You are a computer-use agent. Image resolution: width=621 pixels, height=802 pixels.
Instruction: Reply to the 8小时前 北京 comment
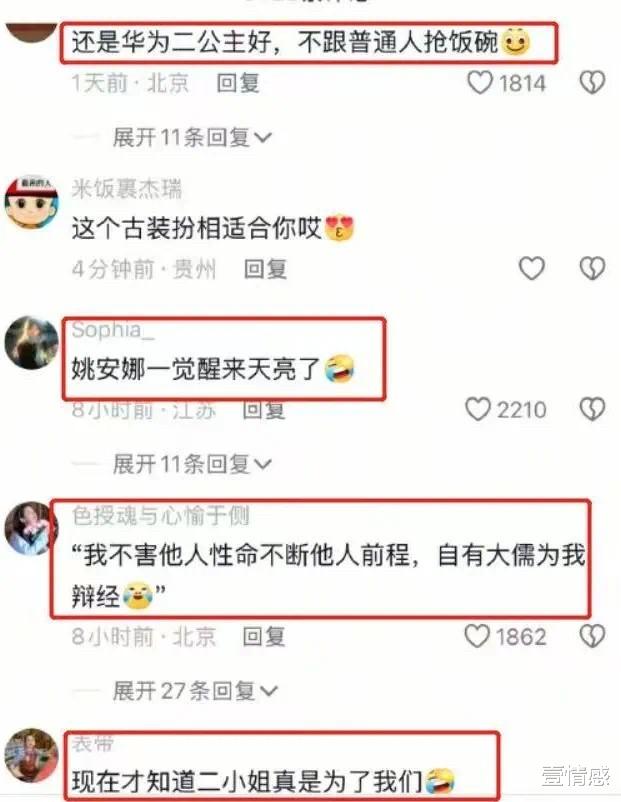(263, 637)
